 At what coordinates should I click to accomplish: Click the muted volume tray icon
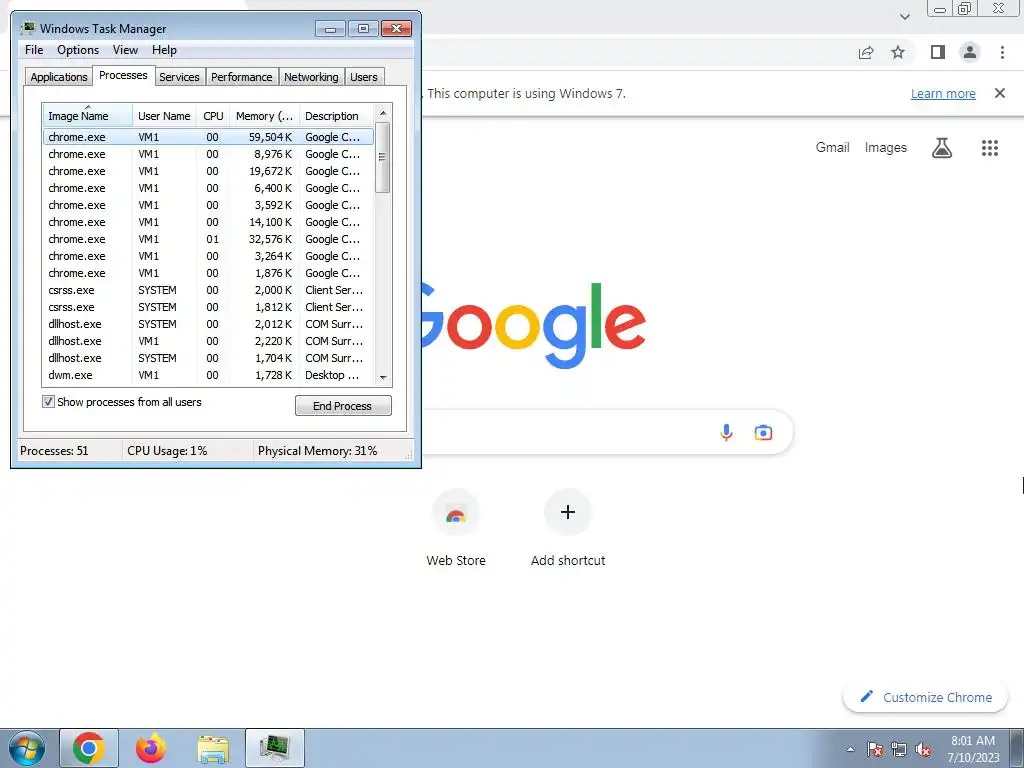tap(923, 750)
